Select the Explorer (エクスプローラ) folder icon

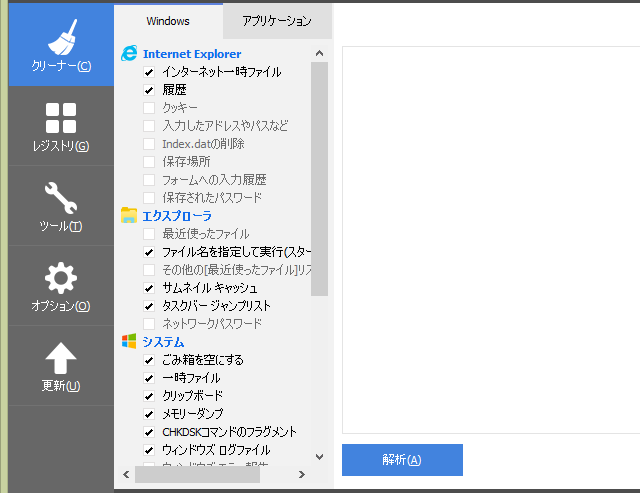[x=129, y=215]
